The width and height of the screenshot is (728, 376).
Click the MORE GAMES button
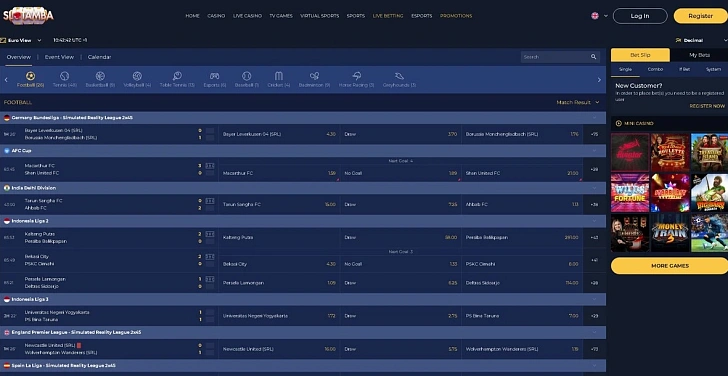pos(670,266)
